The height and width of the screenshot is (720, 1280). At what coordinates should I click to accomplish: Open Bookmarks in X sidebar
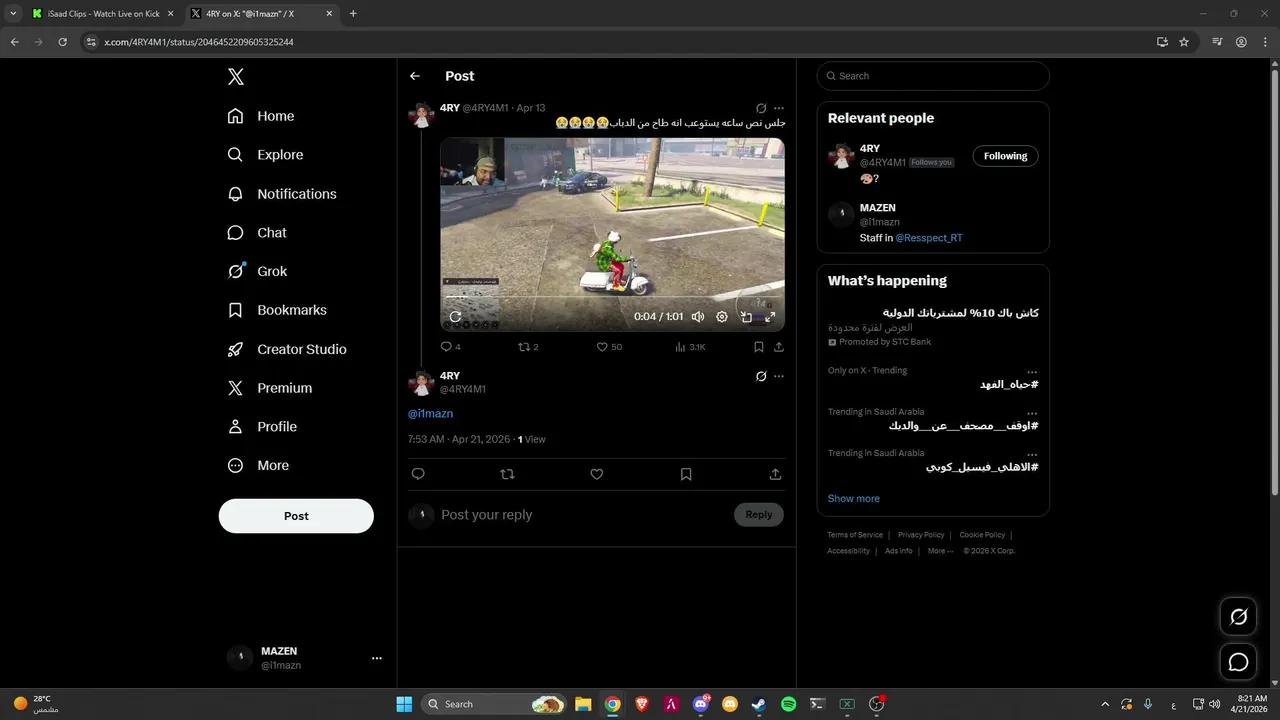pyautogui.click(x=277, y=310)
